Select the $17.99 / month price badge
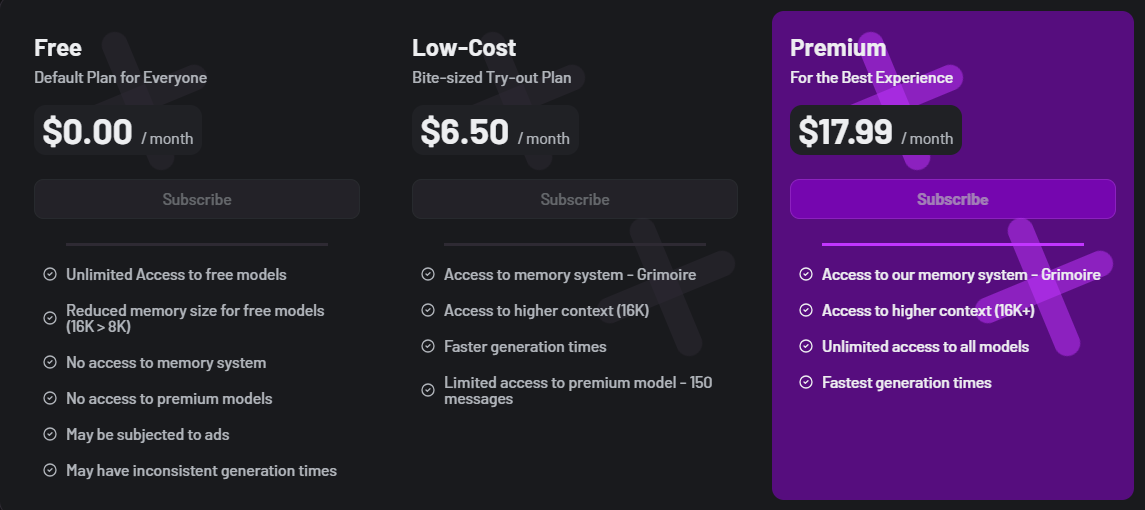The height and width of the screenshot is (510, 1145). (x=875, y=131)
